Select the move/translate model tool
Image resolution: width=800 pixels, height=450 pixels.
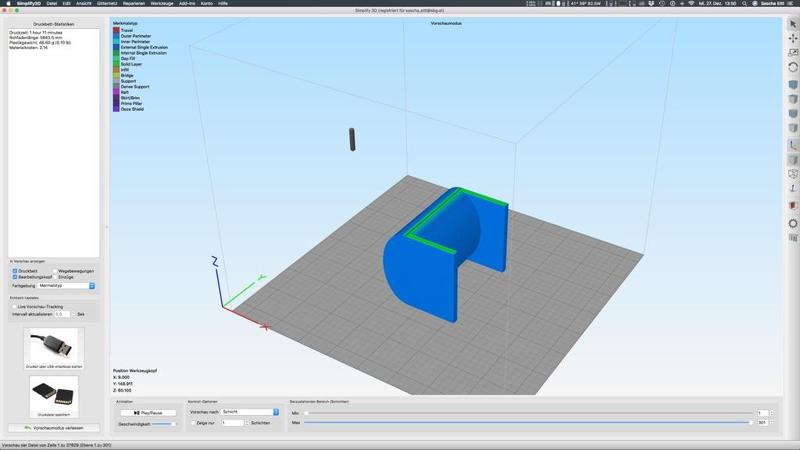793,38
